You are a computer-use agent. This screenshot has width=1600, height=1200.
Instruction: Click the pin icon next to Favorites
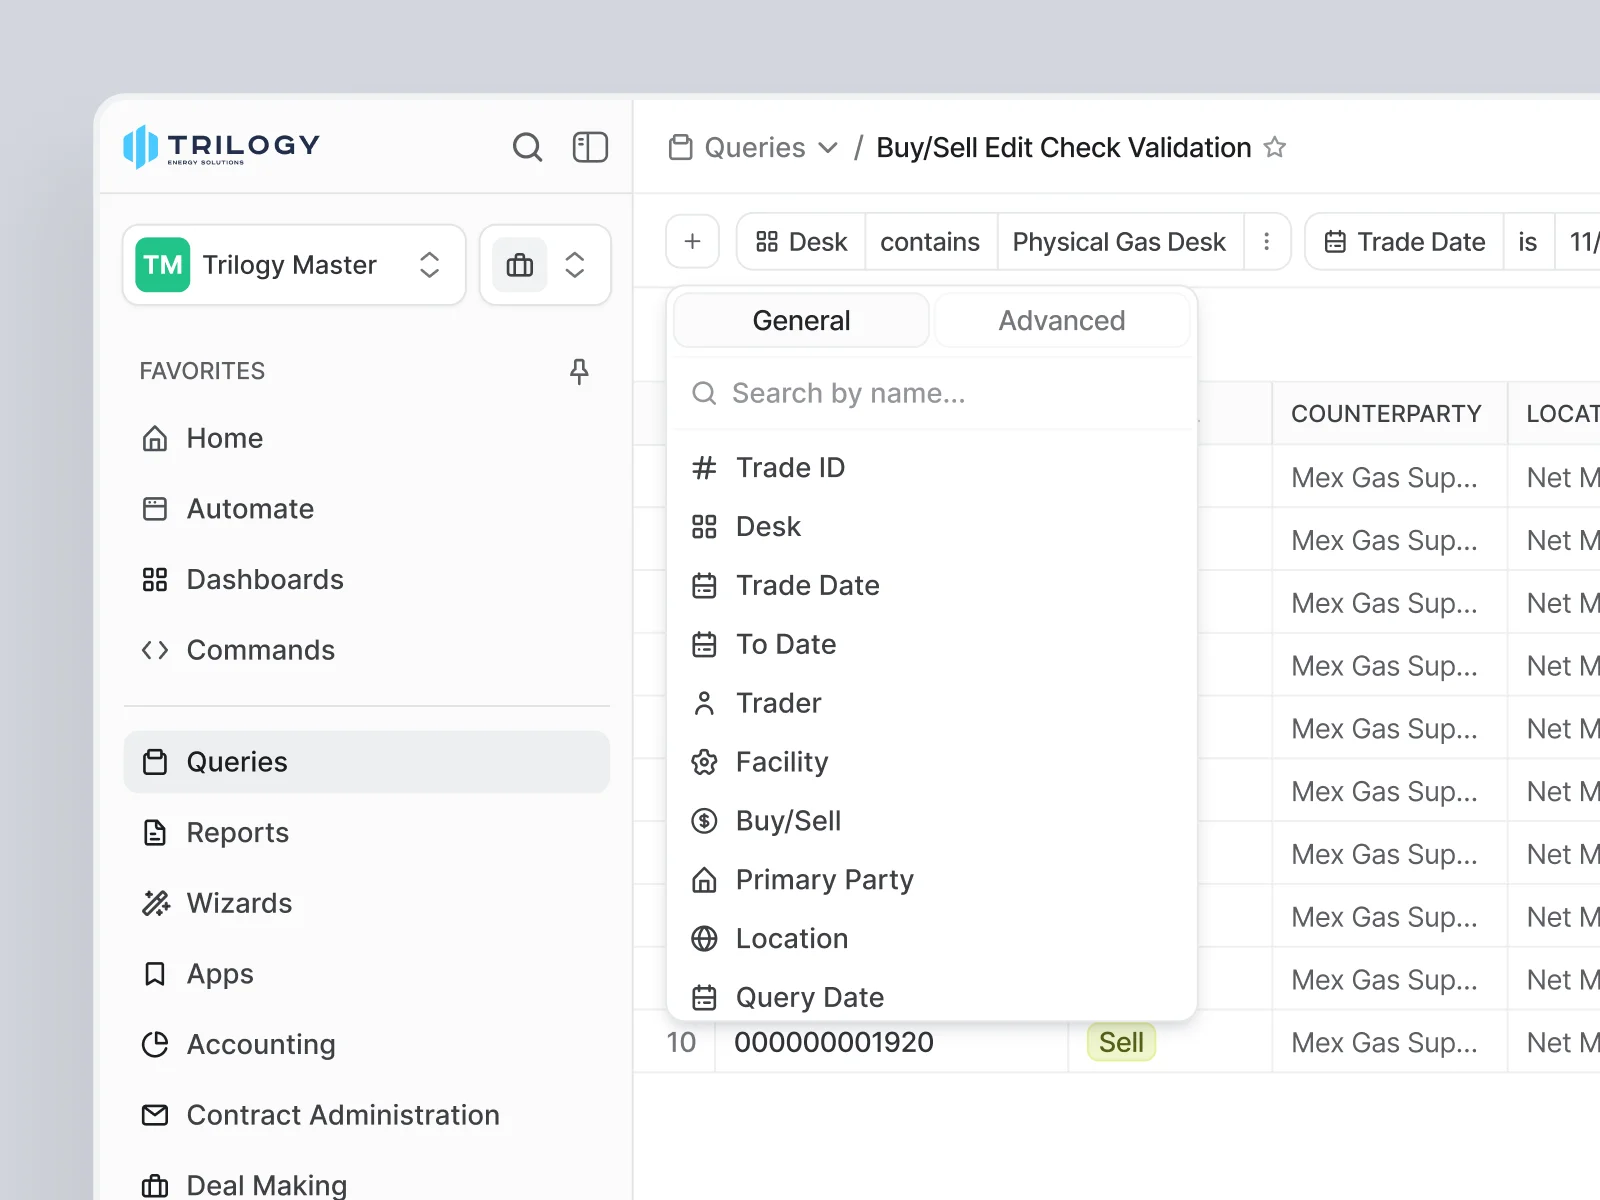579,371
